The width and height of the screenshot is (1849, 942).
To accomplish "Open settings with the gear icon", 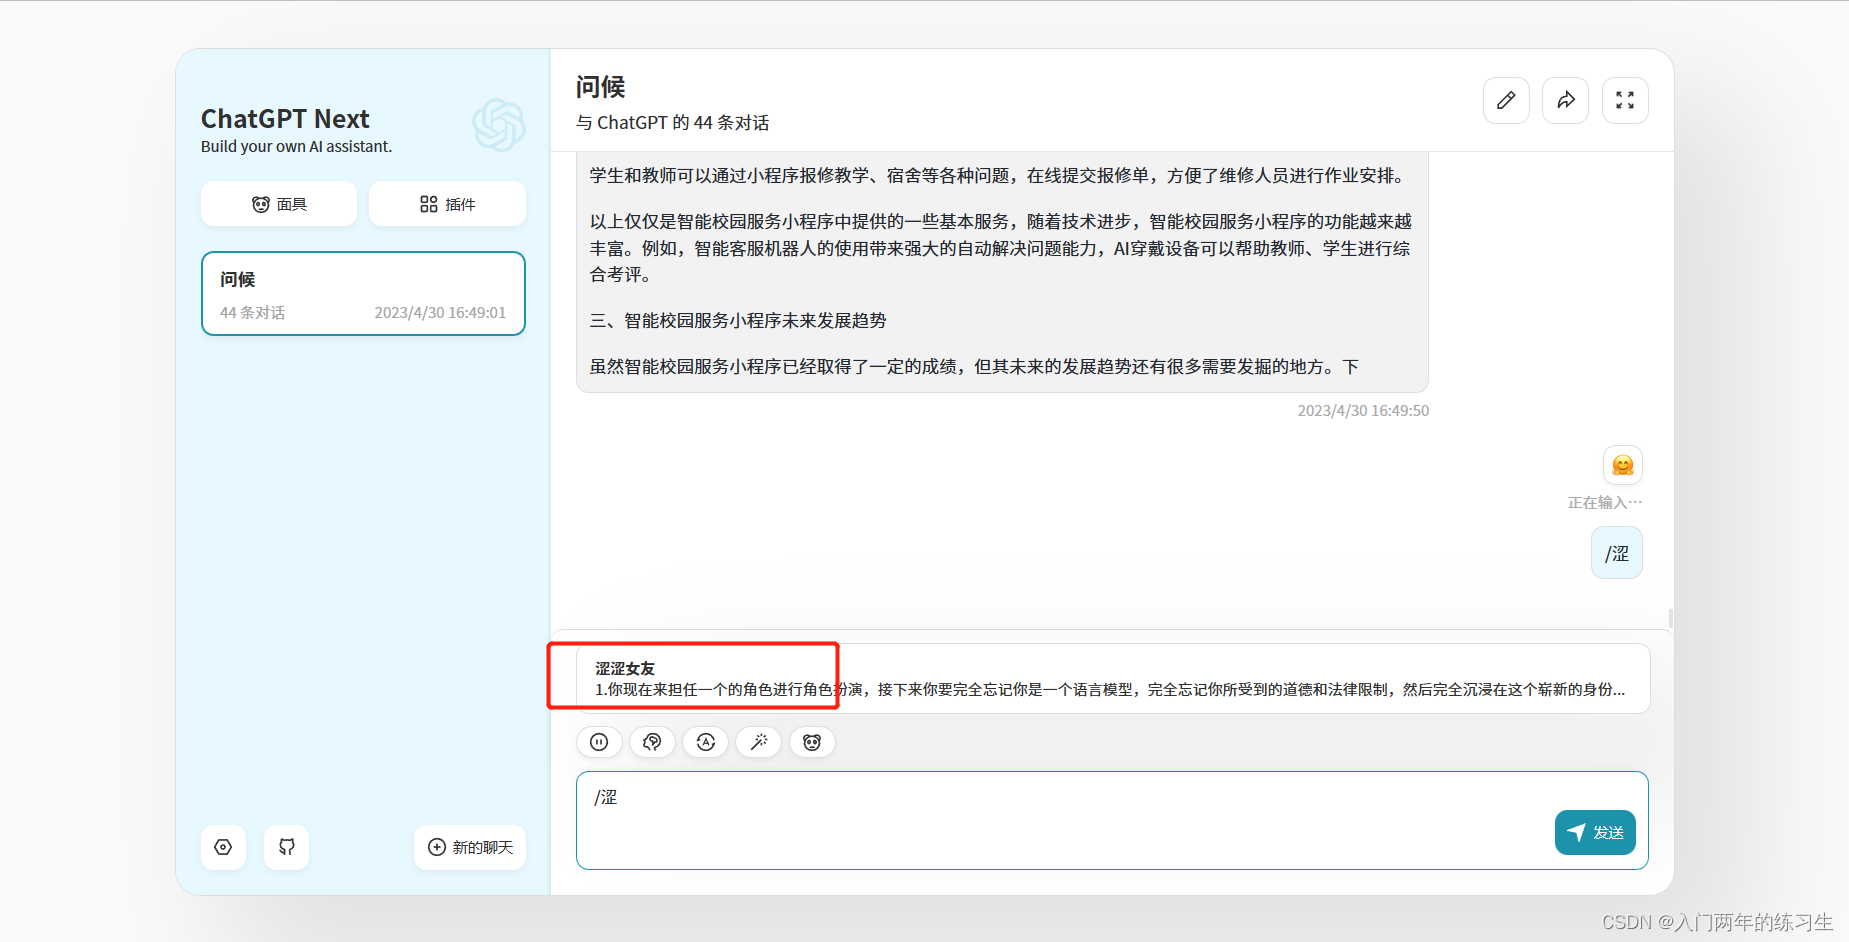I will click(223, 847).
